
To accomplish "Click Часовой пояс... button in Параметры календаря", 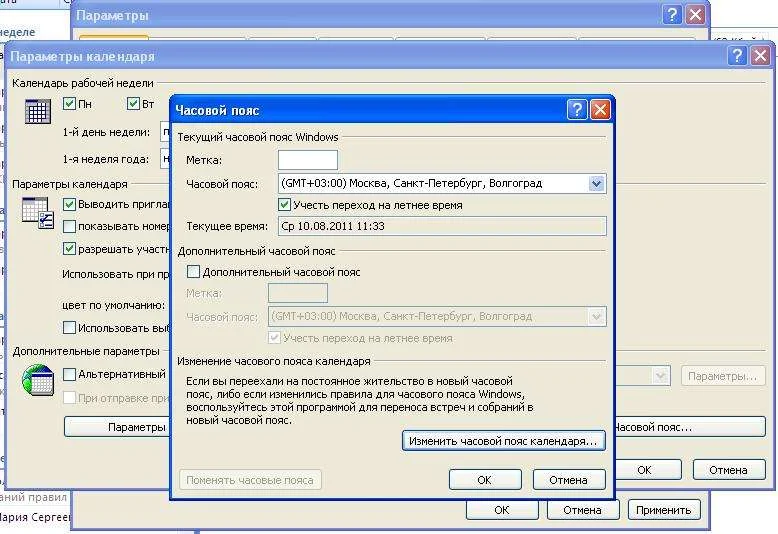I will pyautogui.click(x=690, y=427).
